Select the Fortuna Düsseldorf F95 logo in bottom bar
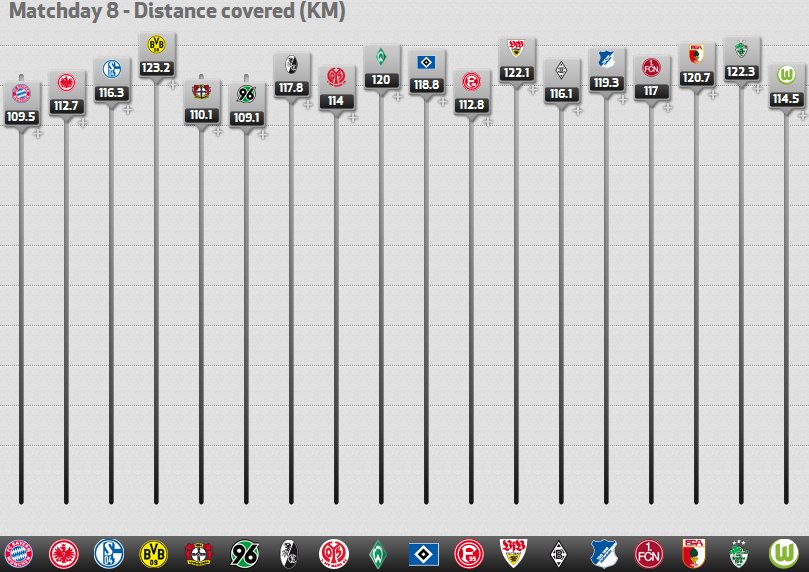The image size is (809, 572). (x=469, y=553)
